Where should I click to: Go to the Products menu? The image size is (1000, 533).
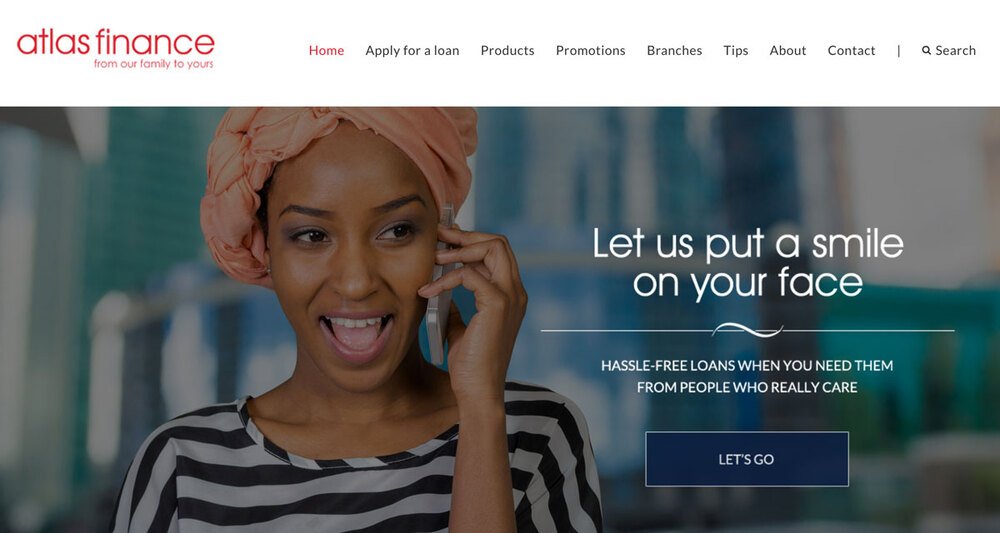(x=508, y=50)
